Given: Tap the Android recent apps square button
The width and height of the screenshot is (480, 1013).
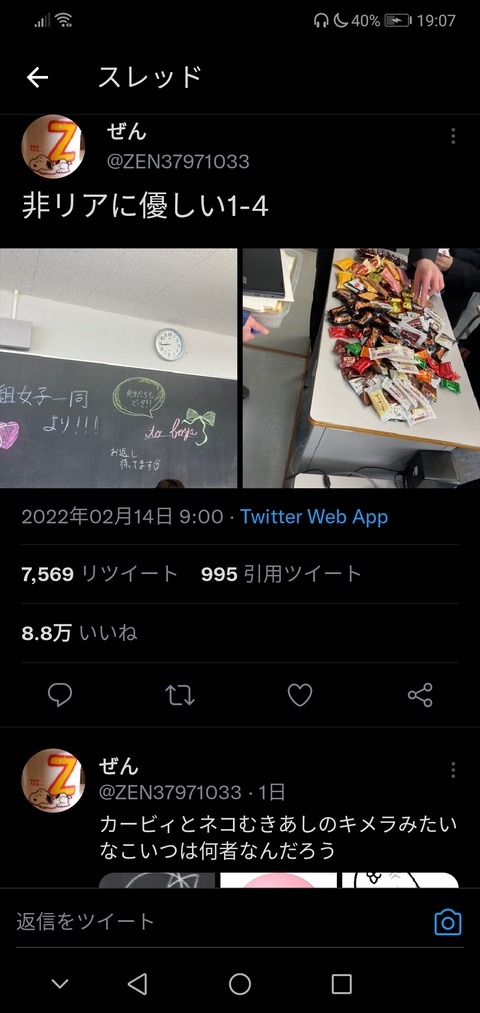Looking at the screenshot, I should (x=342, y=984).
